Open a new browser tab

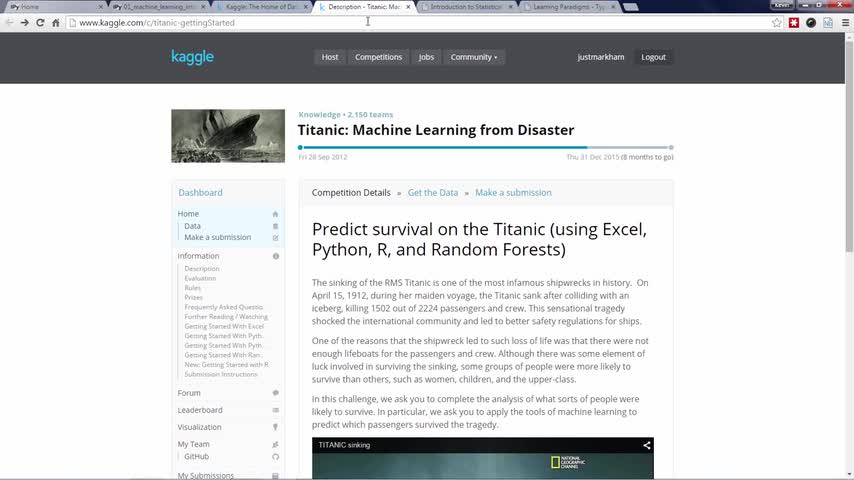[x=631, y=7]
